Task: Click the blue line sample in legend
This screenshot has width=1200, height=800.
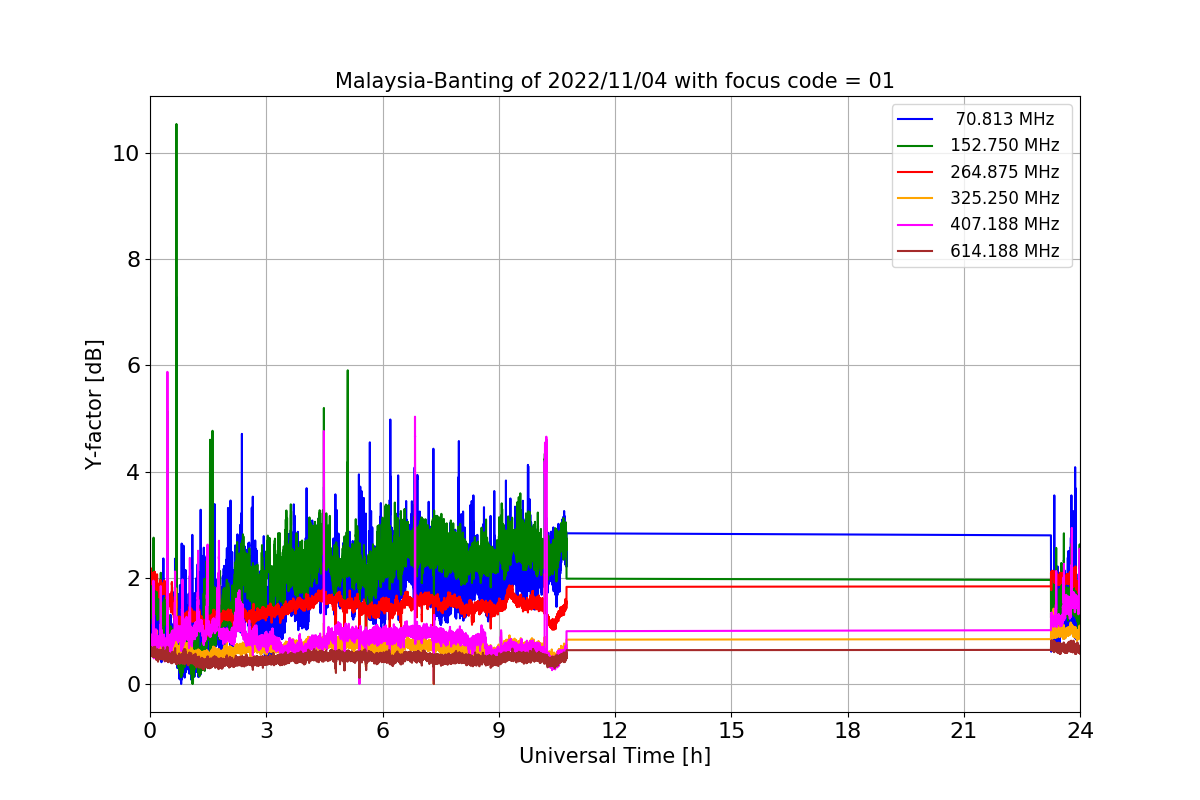Action: pos(915,119)
